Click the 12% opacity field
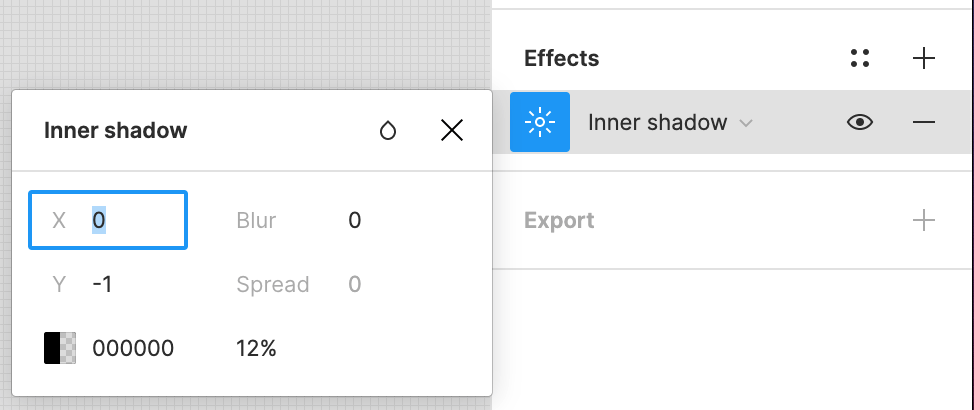The image size is (974, 410). coord(256,348)
